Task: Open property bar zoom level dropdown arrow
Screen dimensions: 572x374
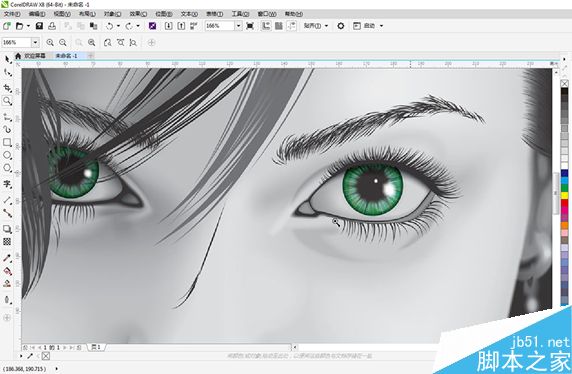Action: [x=35, y=43]
